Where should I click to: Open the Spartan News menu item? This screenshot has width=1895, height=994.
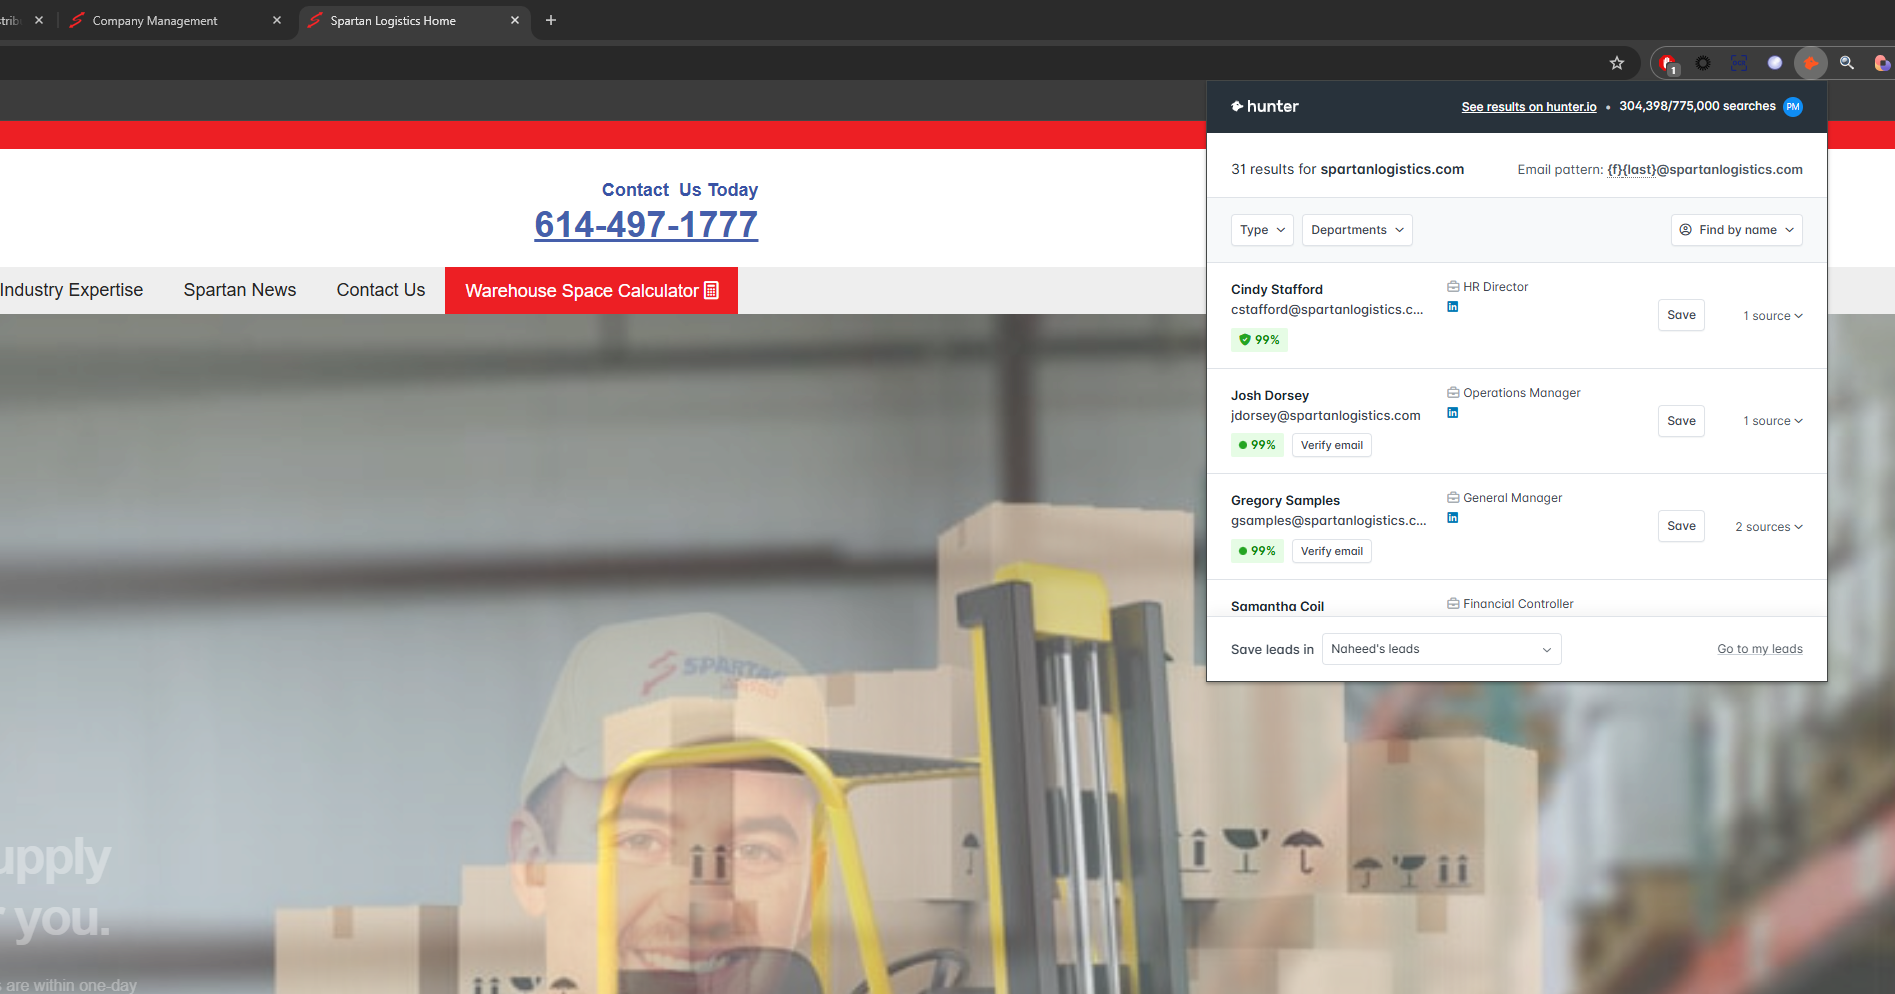(x=240, y=290)
